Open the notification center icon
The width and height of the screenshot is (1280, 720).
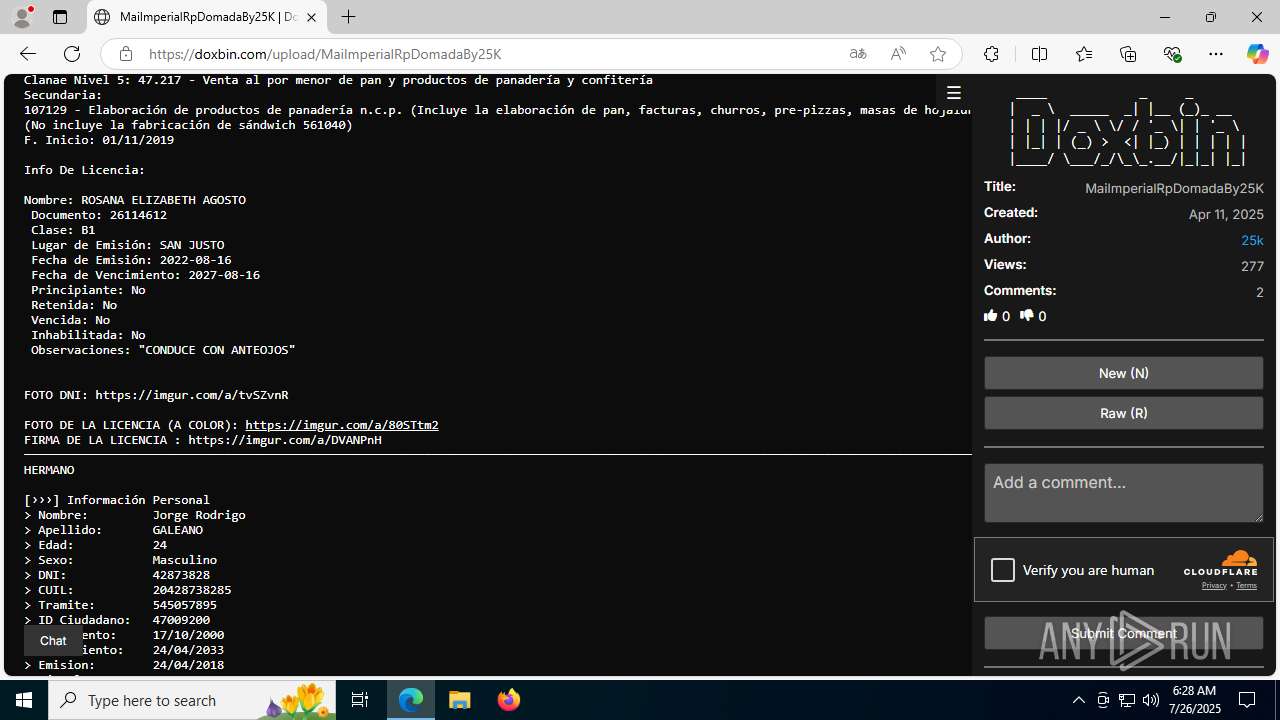point(1248,700)
